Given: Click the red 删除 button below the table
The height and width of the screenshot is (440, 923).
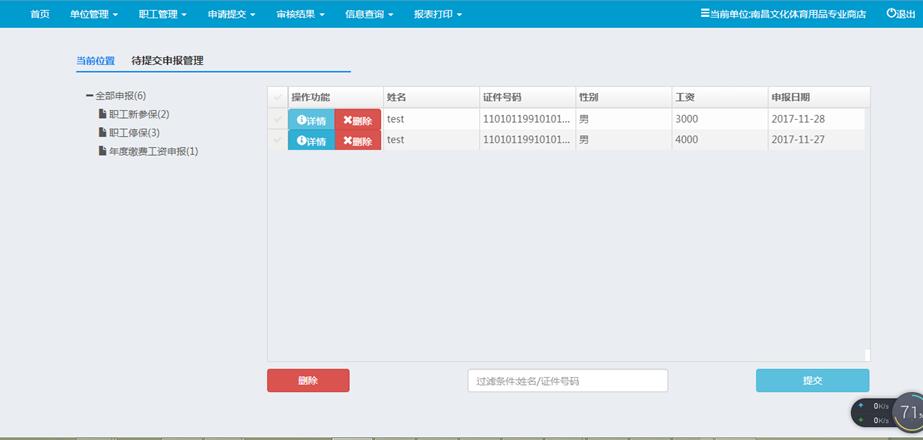Looking at the screenshot, I should click(x=308, y=381).
